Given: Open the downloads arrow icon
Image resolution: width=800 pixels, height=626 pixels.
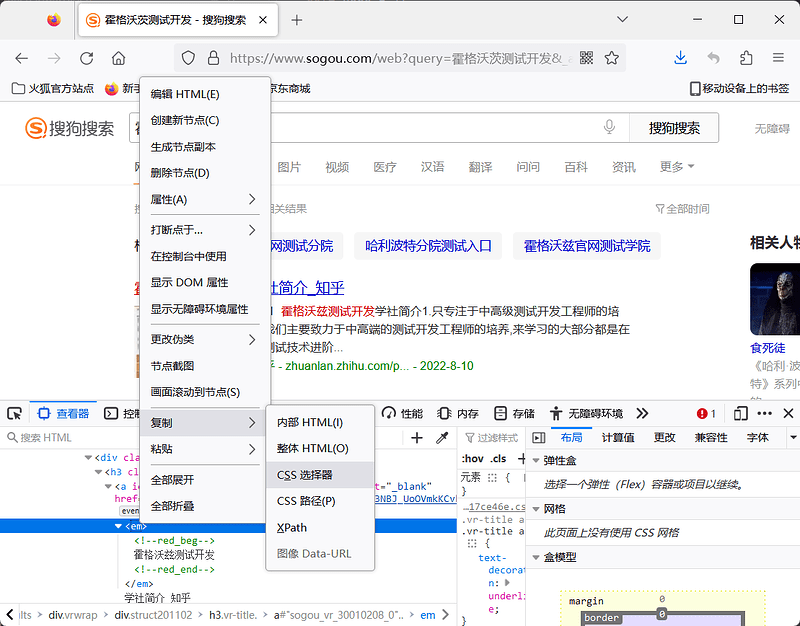Looking at the screenshot, I should tap(680, 58).
